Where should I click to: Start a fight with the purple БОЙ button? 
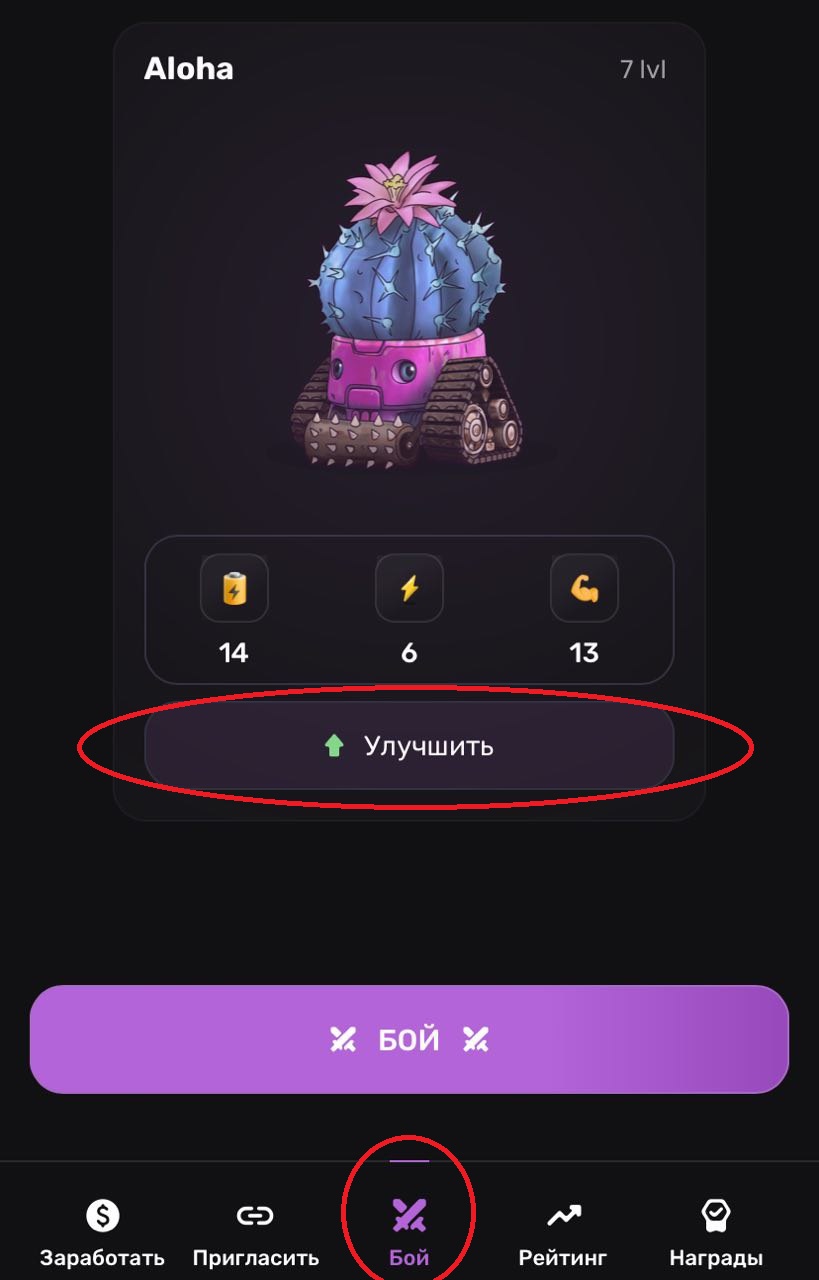pyautogui.click(x=409, y=1039)
